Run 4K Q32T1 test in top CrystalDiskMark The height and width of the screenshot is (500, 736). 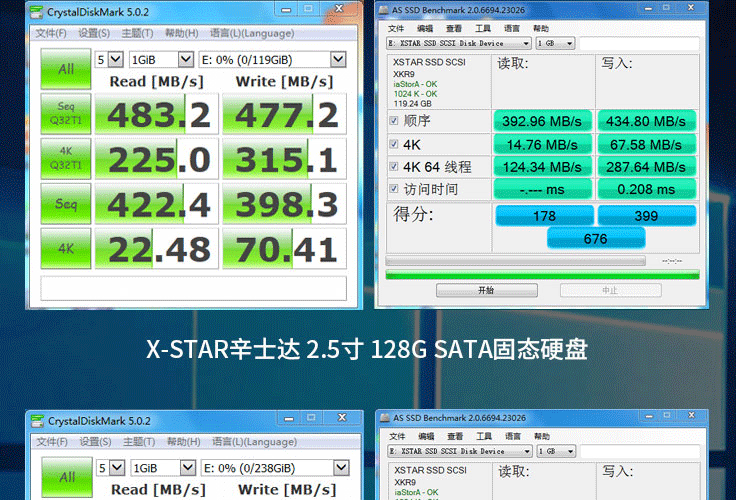[66, 158]
